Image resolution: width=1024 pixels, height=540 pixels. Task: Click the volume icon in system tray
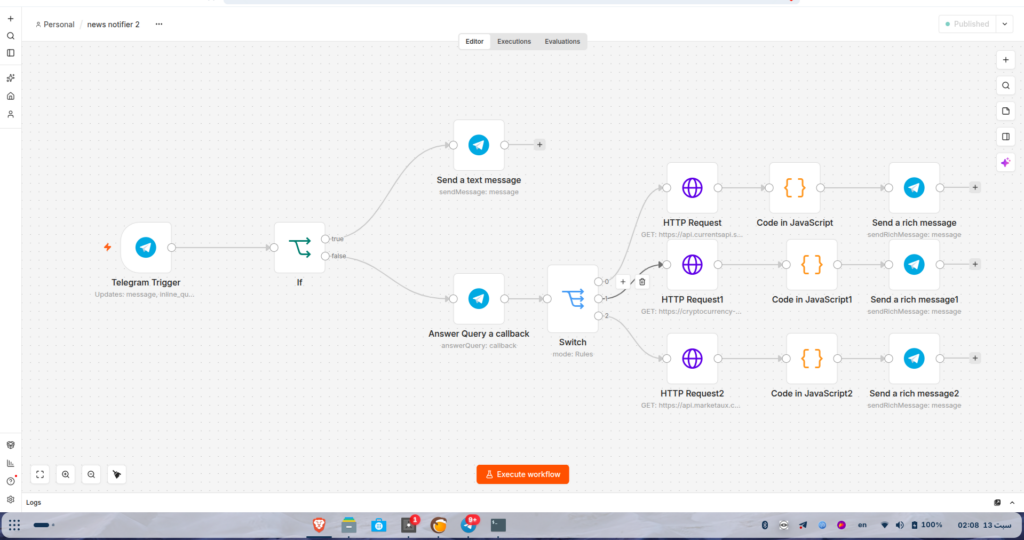pyautogui.click(x=899, y=525)
